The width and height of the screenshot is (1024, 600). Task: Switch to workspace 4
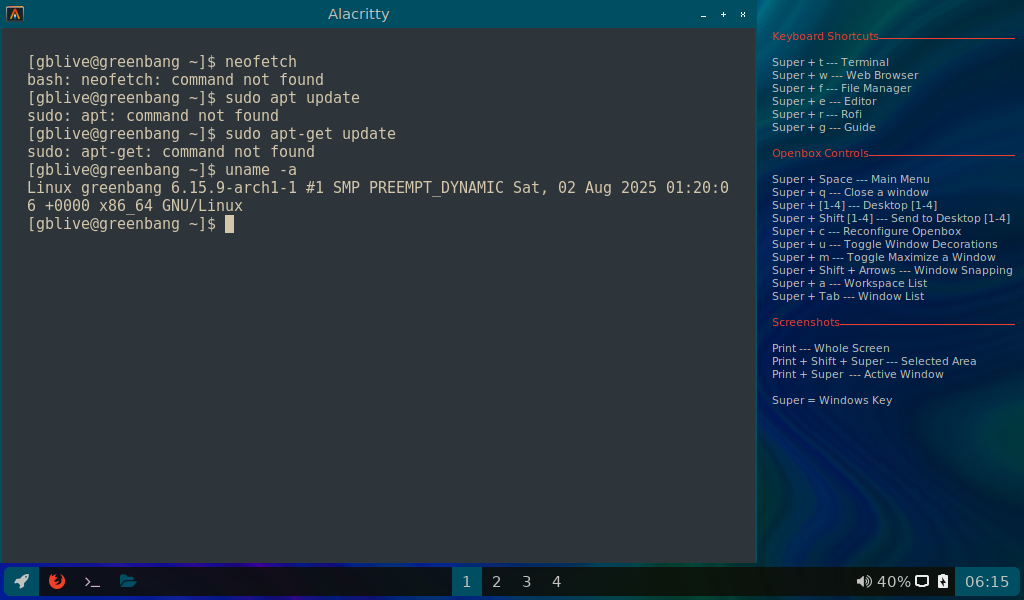(x=556, y=582)
